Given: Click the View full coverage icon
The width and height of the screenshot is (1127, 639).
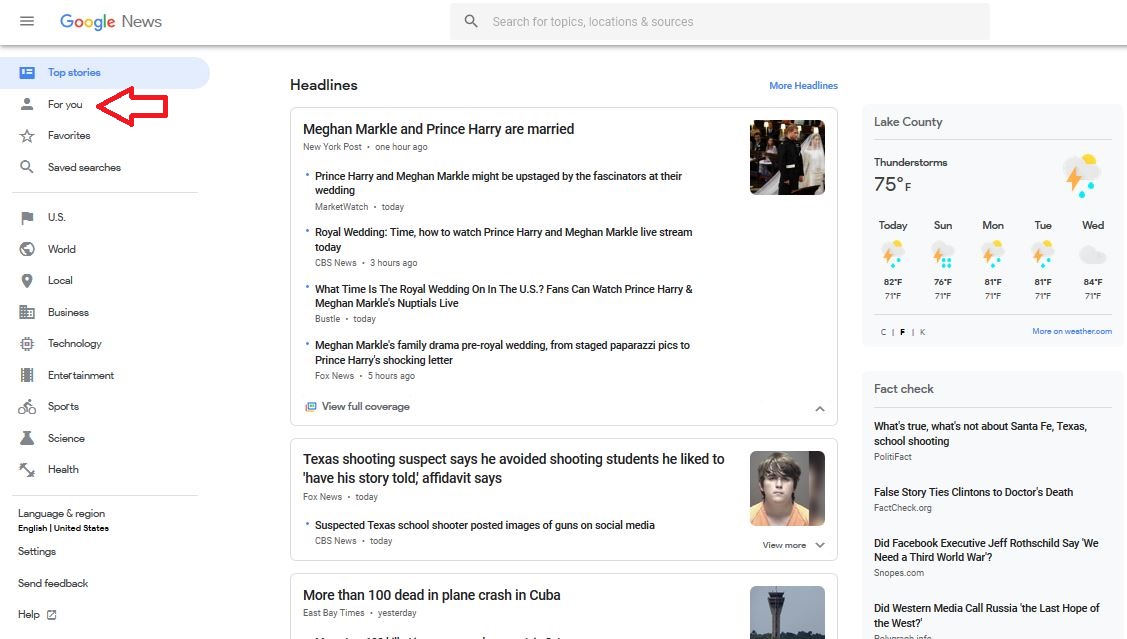Looking at the screenshot, I should pos(310,407).
